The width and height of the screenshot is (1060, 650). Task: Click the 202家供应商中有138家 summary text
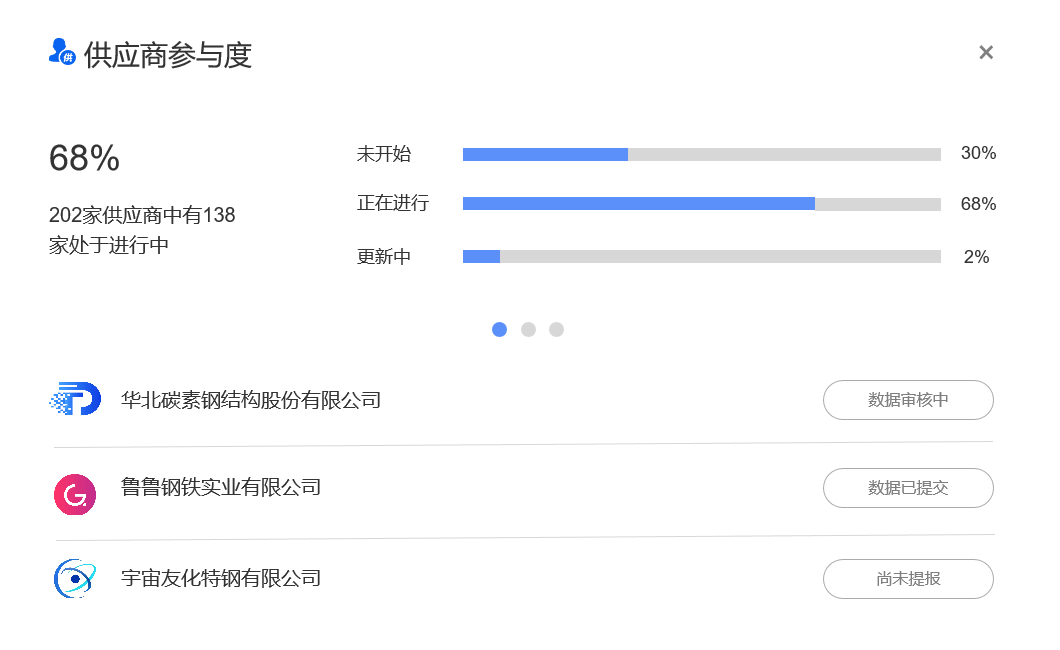pos(142,230)
